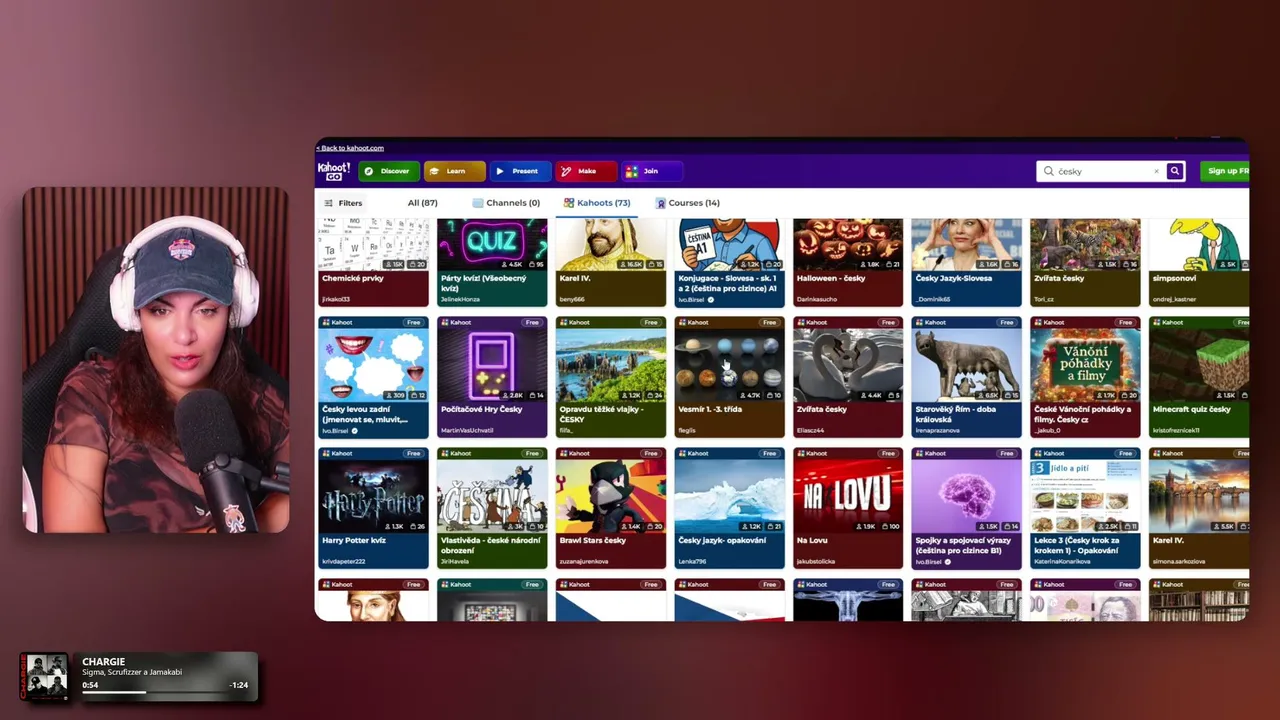Click the Free badge on Harry Potter kvíz
Screen dimensions: 1280x720
pyautogui.click(x=413, y=453)
